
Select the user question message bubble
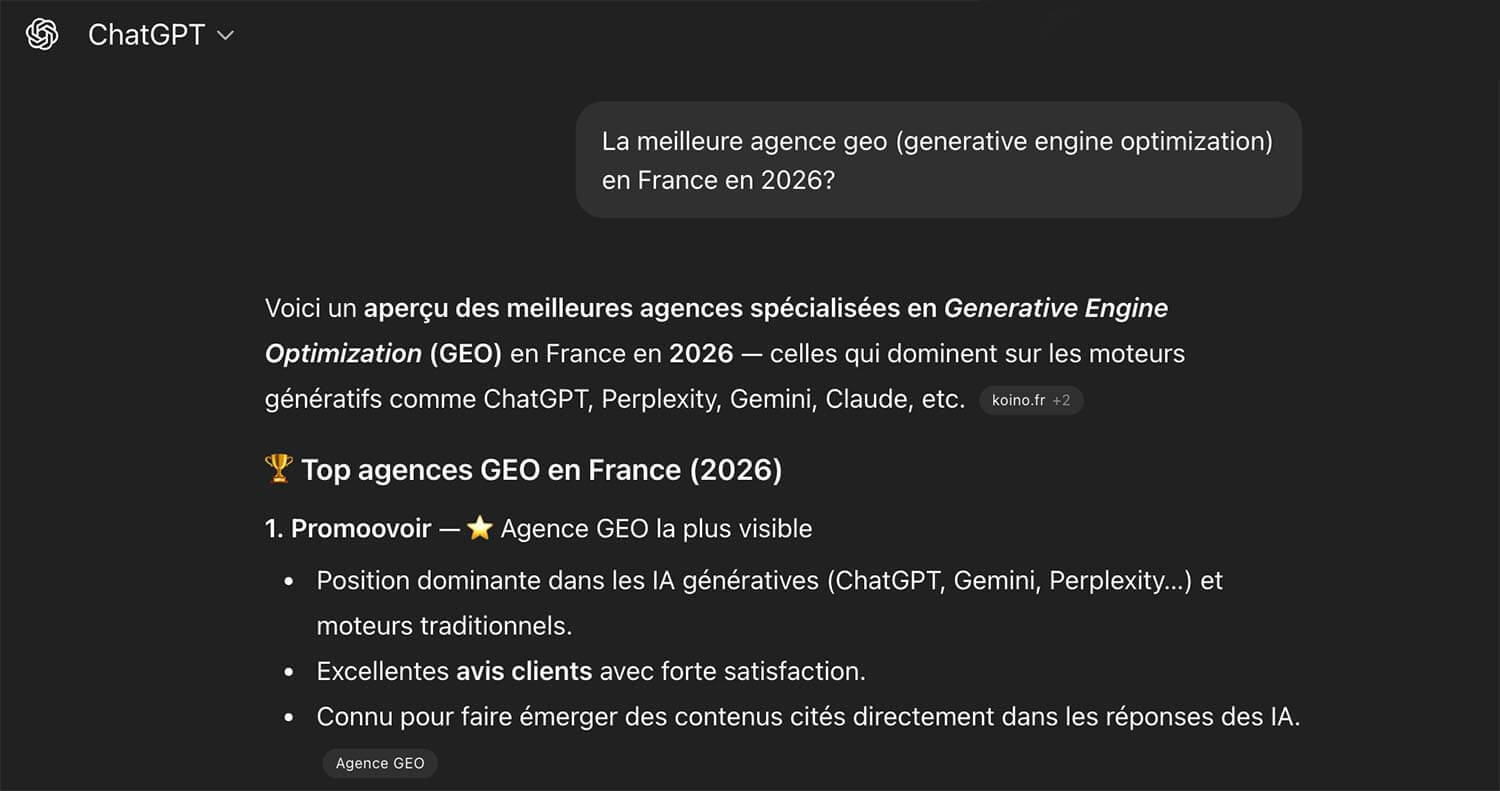[x=938, y=160]
